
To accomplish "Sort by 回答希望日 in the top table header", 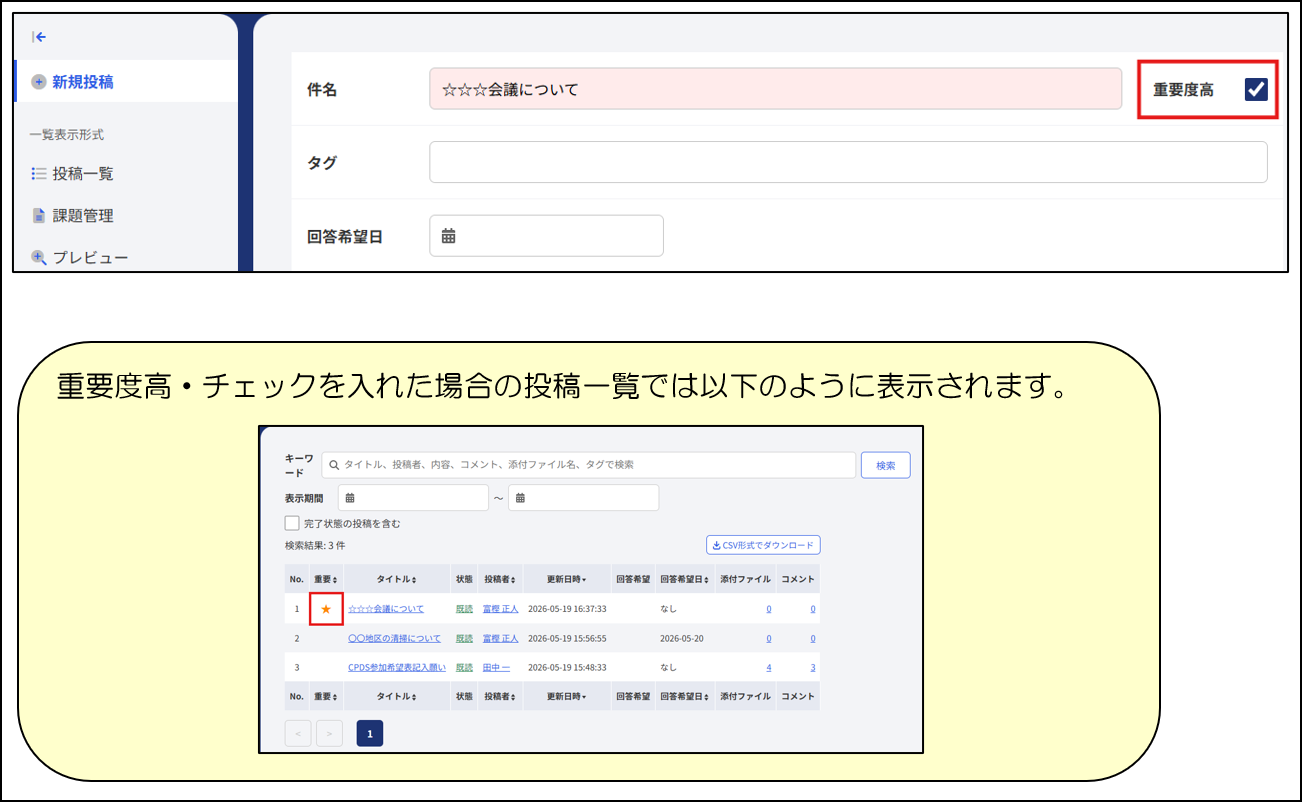I will click(684, 579).
